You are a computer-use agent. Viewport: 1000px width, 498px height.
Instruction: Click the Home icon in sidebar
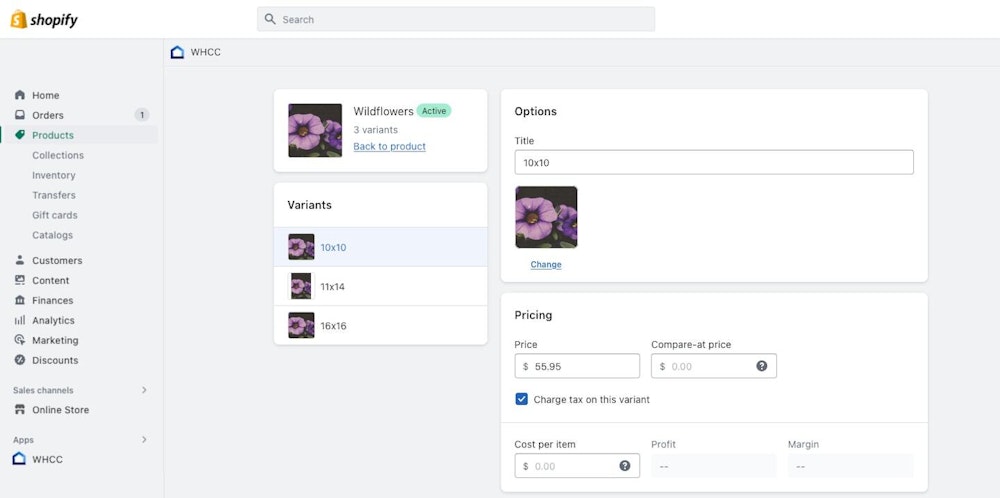[20, 95]
